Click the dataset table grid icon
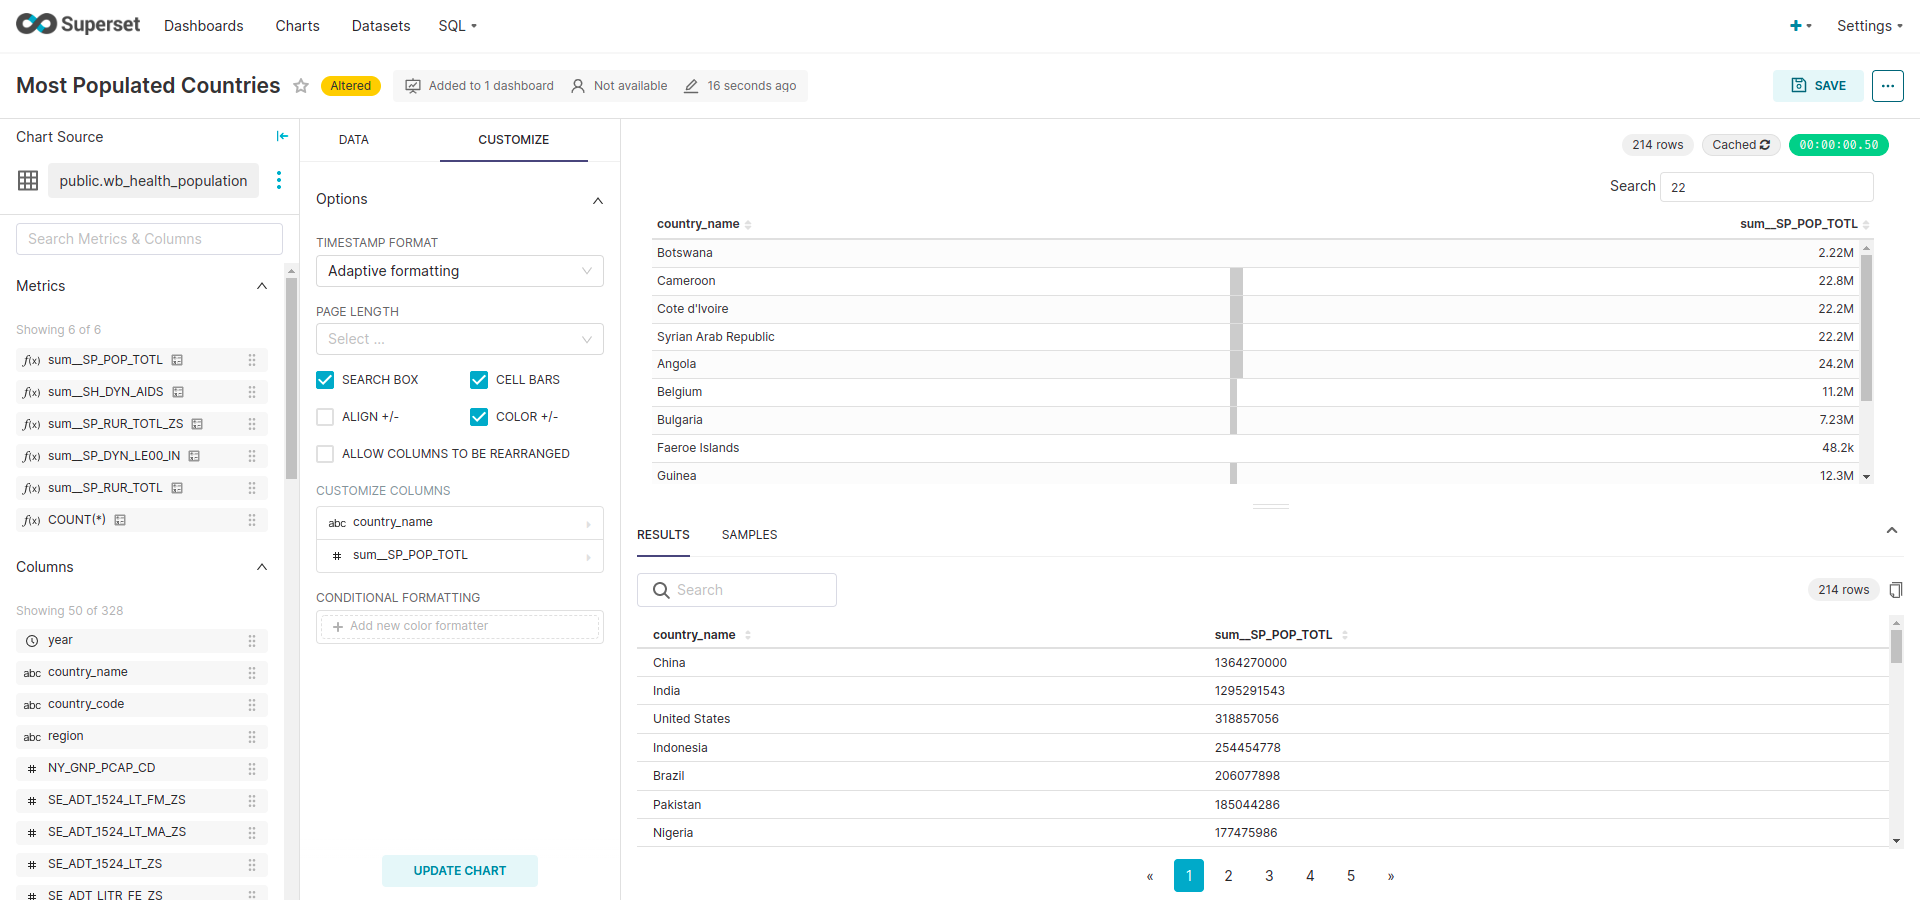This screenshot has height=900, width=1920. coord(28,180)
